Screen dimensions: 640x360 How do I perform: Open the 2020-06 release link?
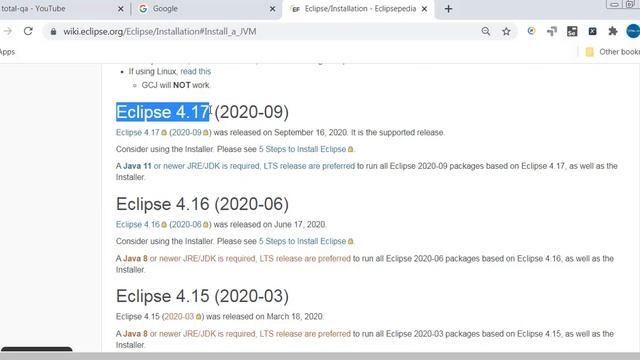point(187,224)
